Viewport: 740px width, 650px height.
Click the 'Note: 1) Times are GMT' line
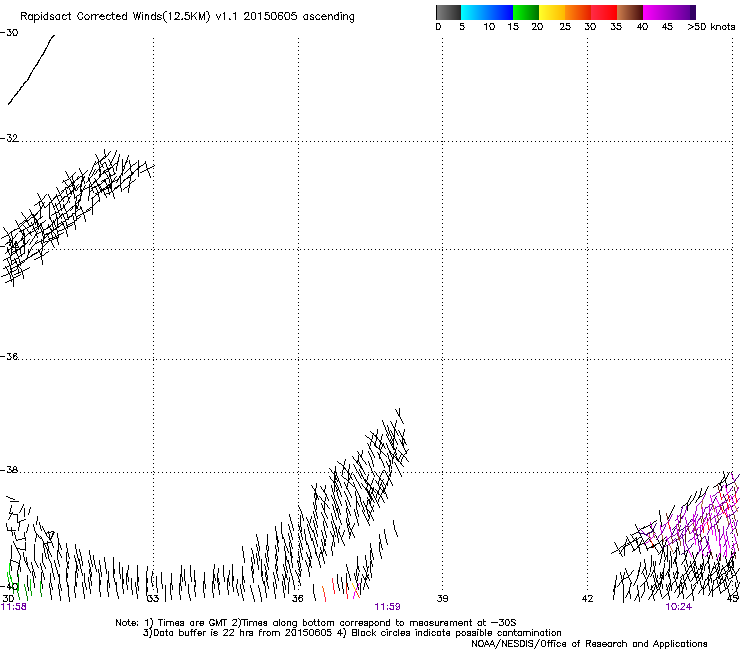[x=316, y=623]
